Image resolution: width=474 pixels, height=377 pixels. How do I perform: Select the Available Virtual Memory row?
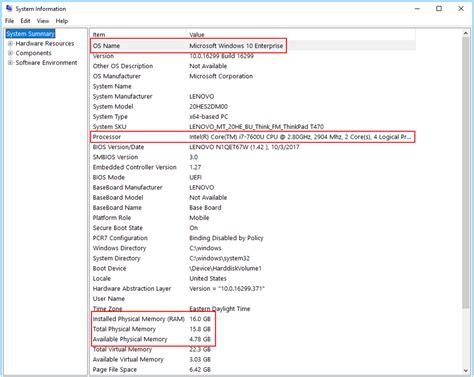tap(253, 359)
